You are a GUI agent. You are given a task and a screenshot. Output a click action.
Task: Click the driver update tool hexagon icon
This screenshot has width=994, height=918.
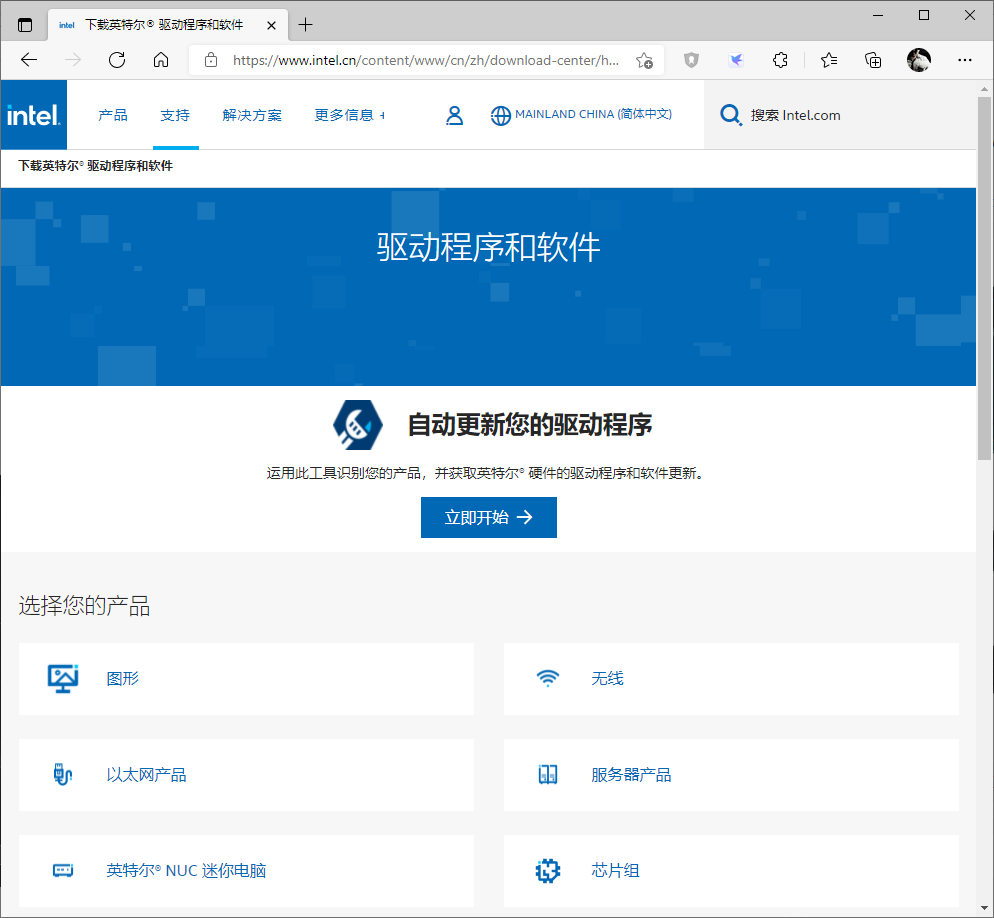[x=358, y=425]
